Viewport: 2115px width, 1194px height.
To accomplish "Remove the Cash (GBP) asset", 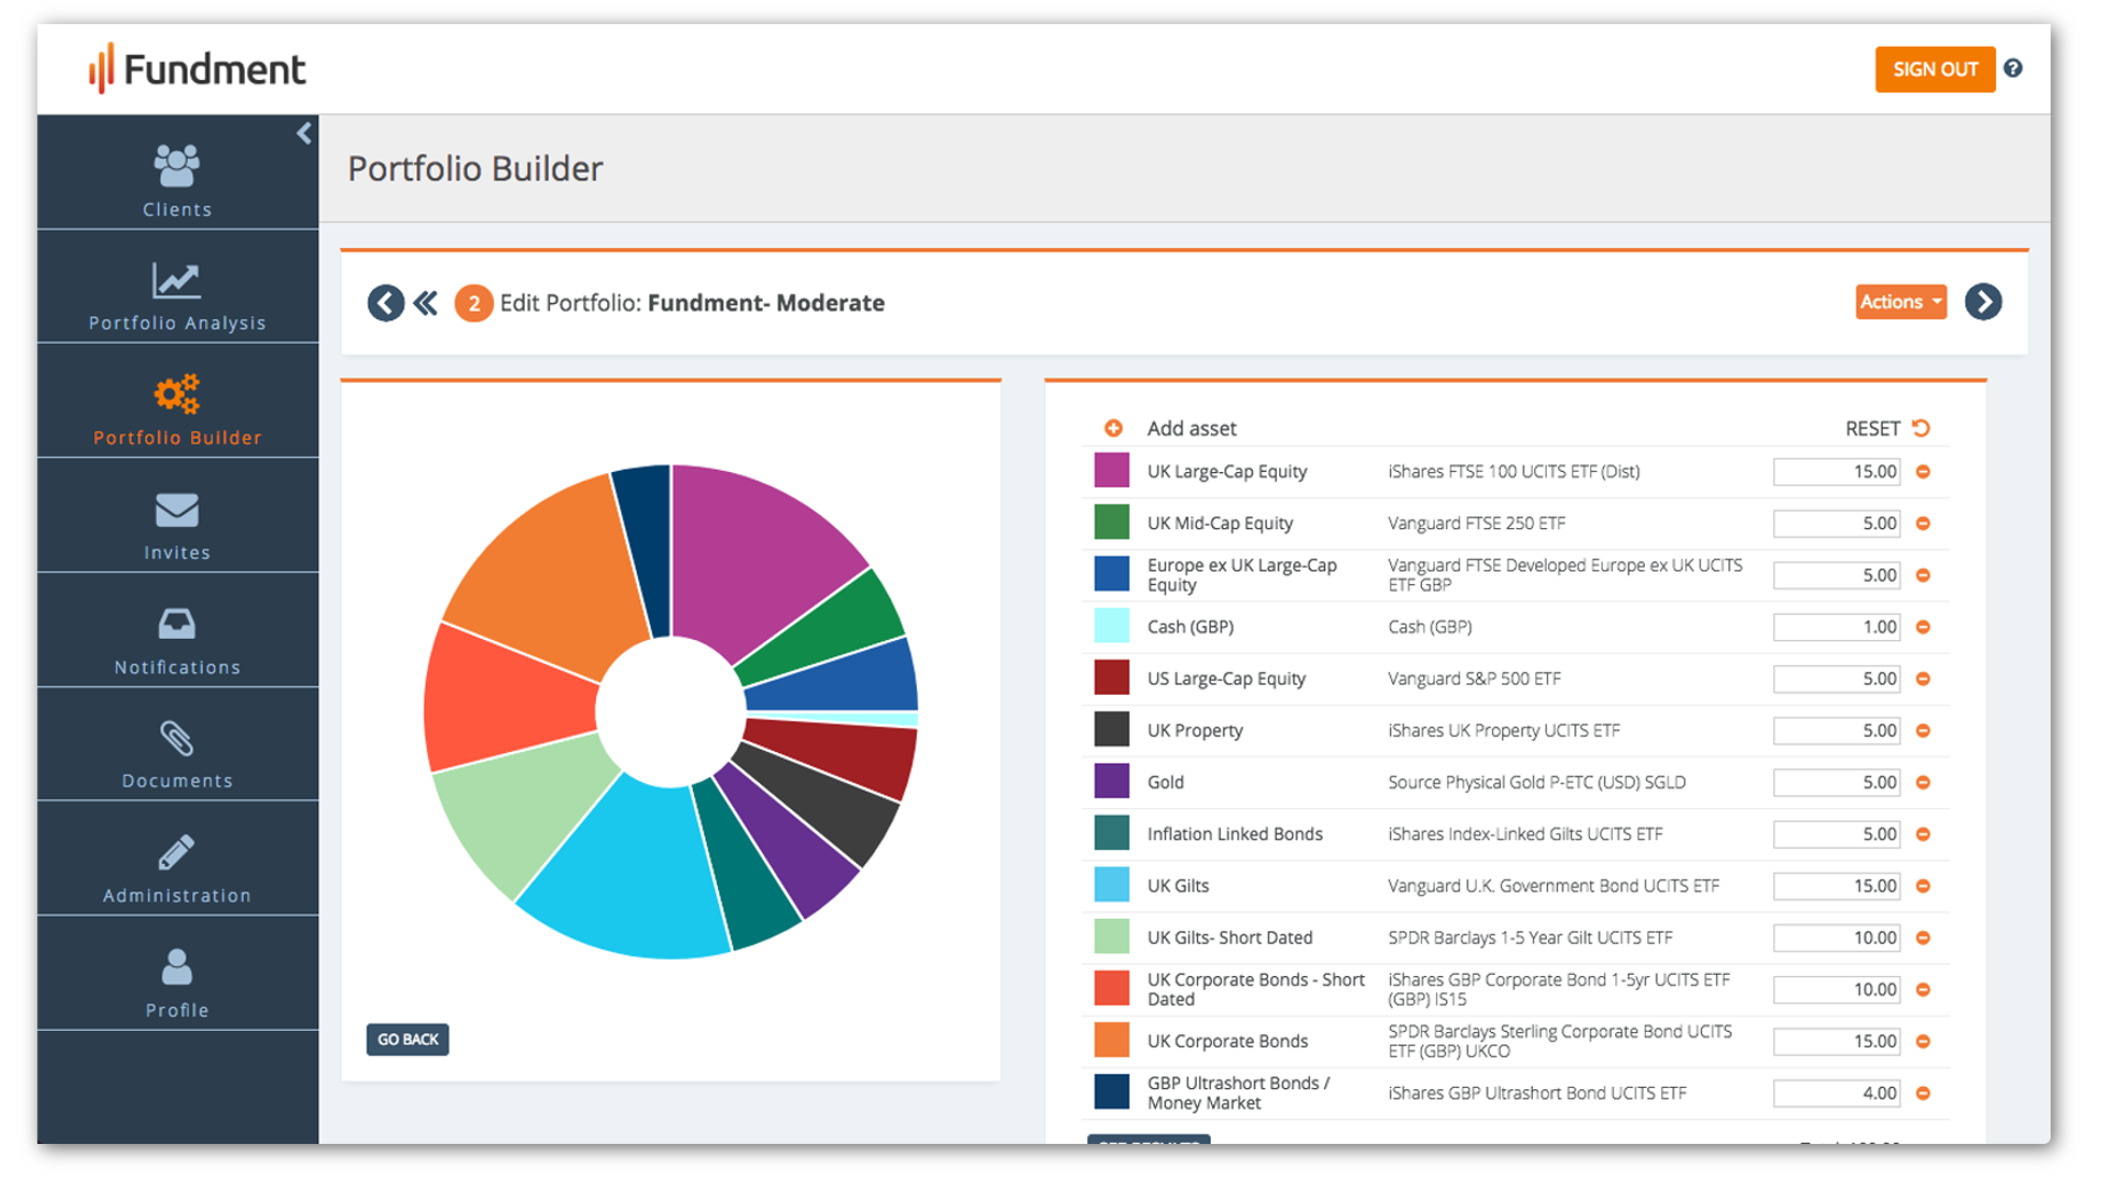I will 1923,627.
